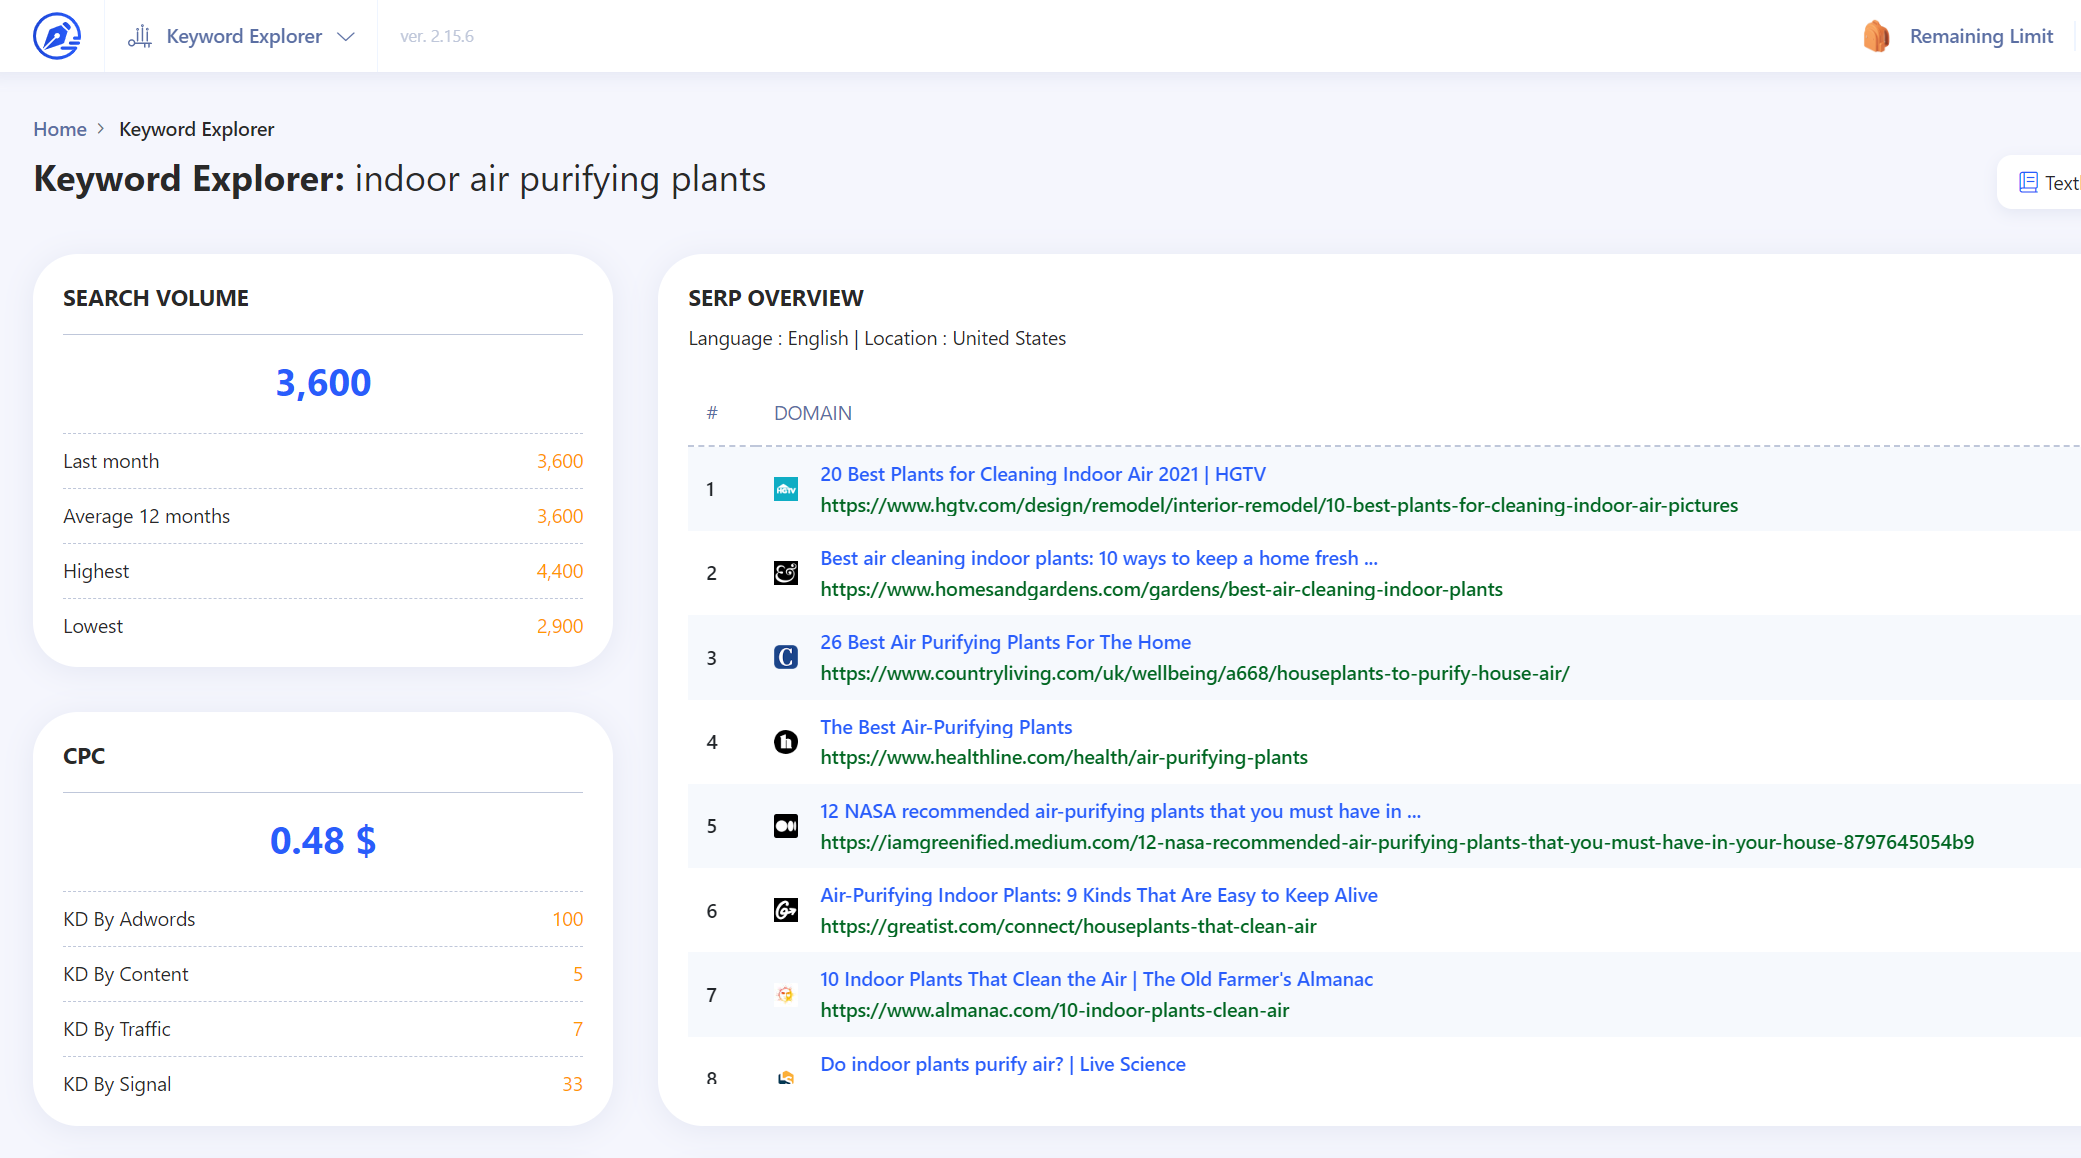Navigate to Home breadcrumb
This screenshot has width=2081, height=1158.
(59, 129)
